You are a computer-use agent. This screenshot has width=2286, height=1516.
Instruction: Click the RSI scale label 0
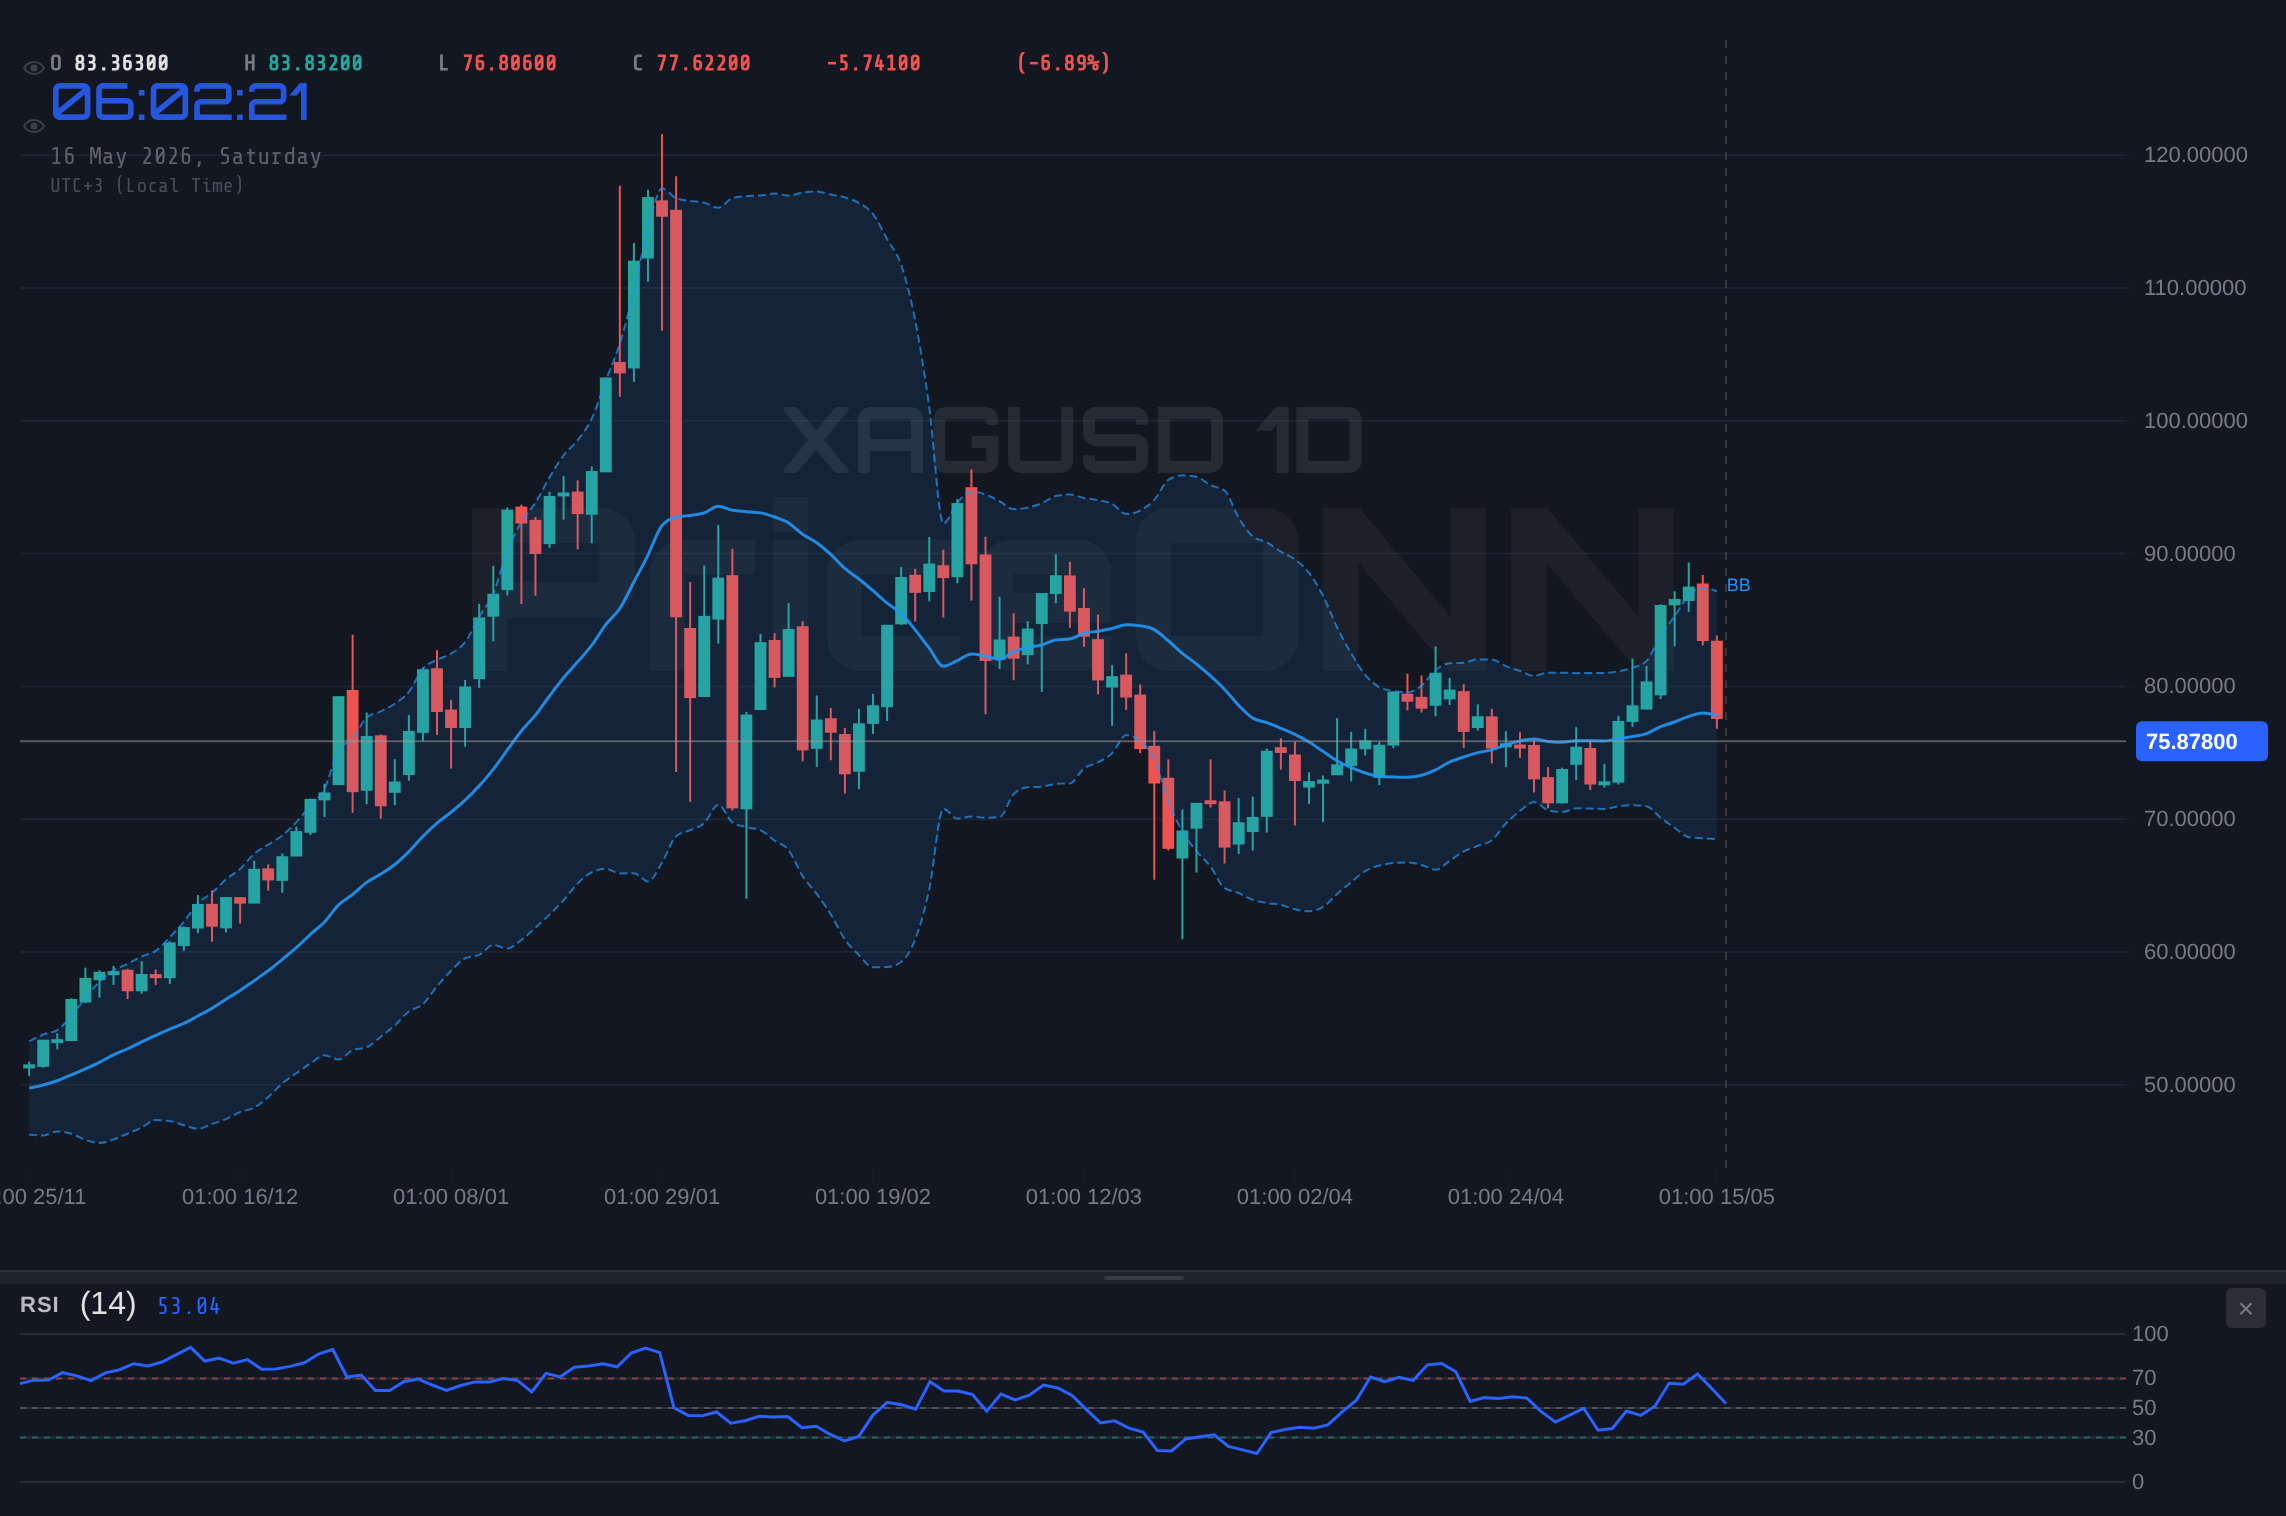2138,1482
